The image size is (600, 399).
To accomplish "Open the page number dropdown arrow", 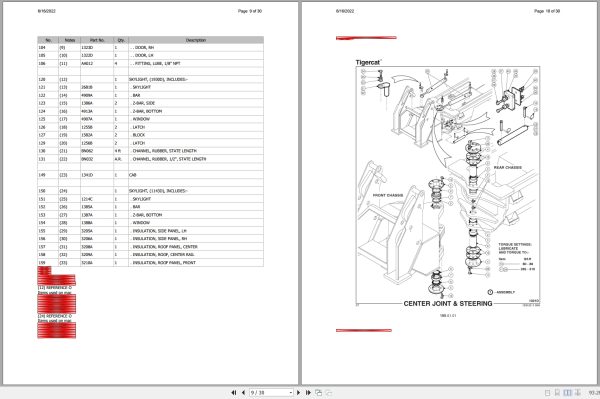I will (291, 392).
